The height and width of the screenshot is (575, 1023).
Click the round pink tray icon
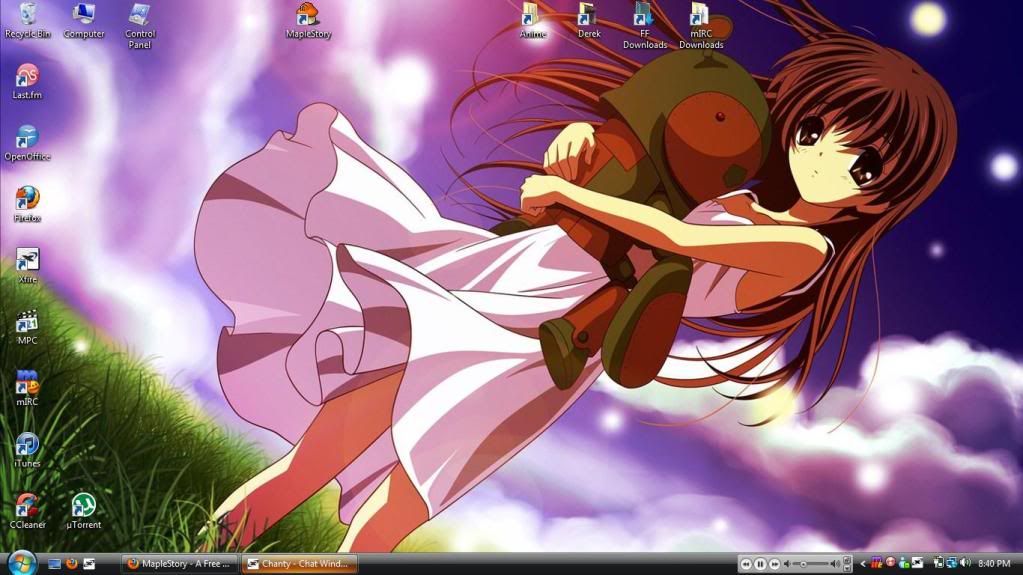pyautogui.click(x=891, y=563)
